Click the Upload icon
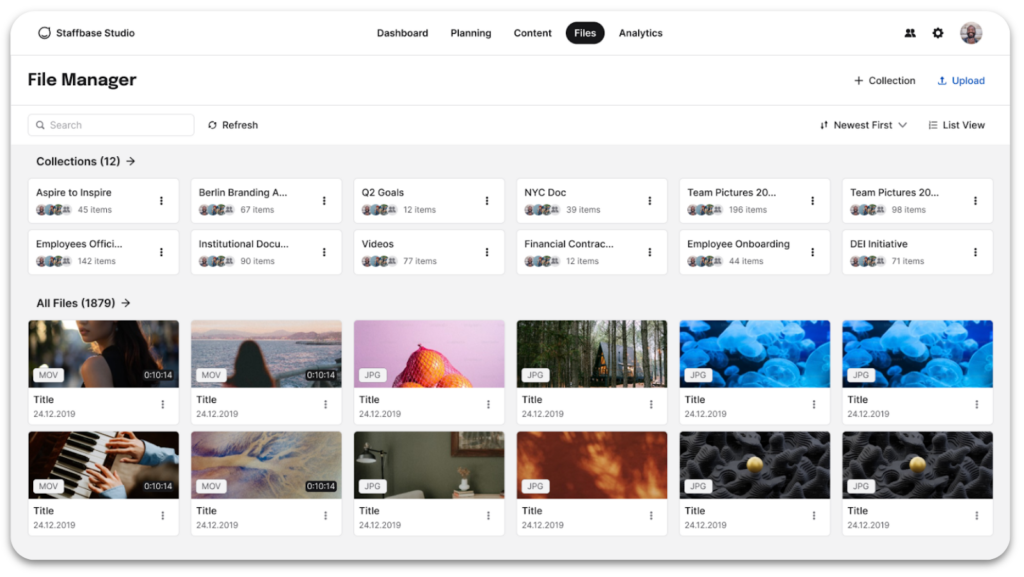 click(x=941, y=80)
